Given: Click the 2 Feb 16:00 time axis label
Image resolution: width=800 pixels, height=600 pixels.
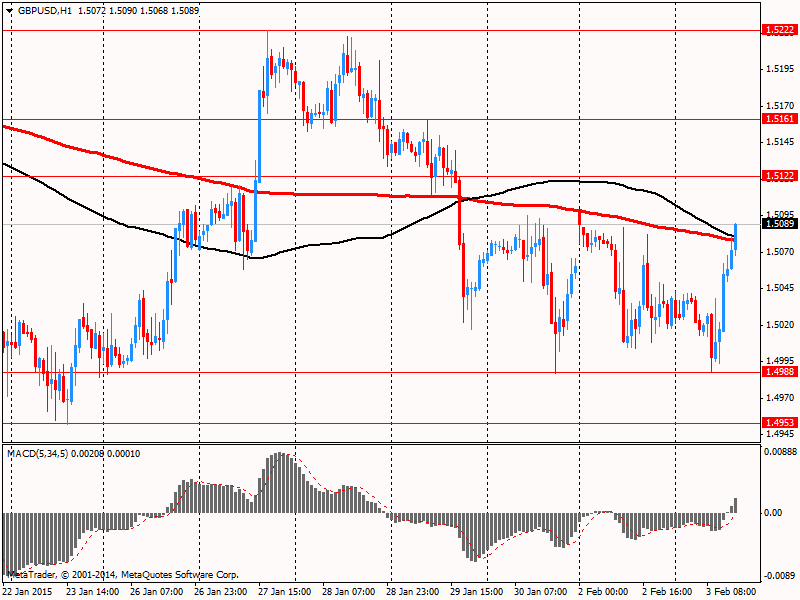Looking at the screenshot, I should pyautogui.click(x=668, y=592).
